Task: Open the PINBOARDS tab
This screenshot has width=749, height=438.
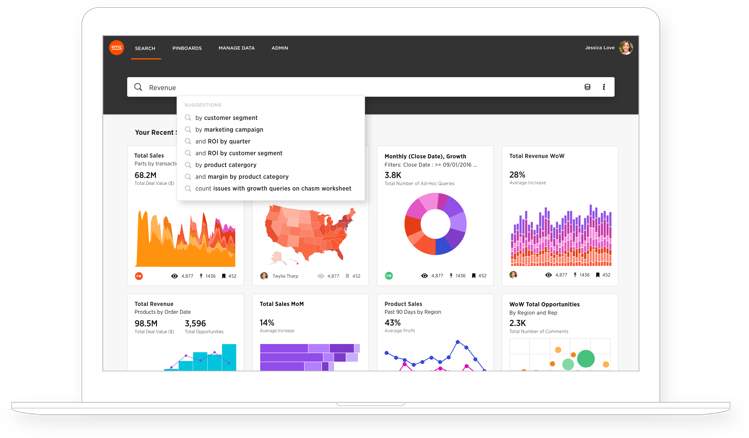Action: coord(187,48)
